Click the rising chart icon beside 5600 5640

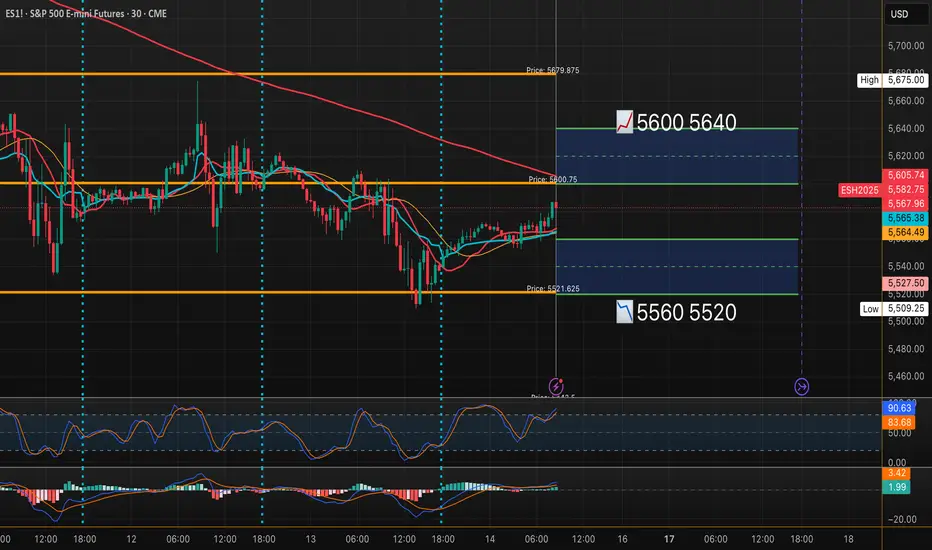click(x=624, y=122)
